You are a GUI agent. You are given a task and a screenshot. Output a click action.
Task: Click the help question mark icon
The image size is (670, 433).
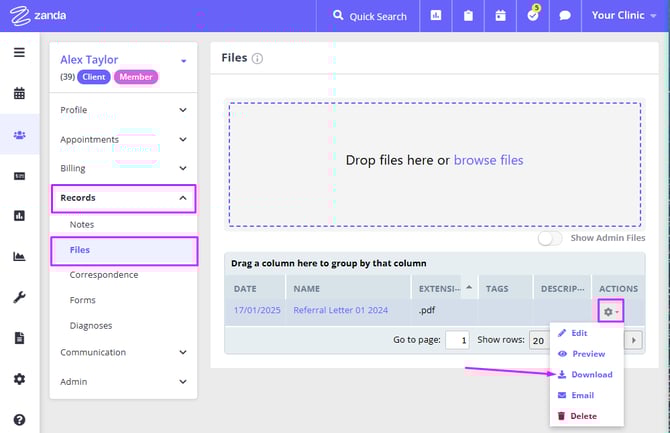19,420
